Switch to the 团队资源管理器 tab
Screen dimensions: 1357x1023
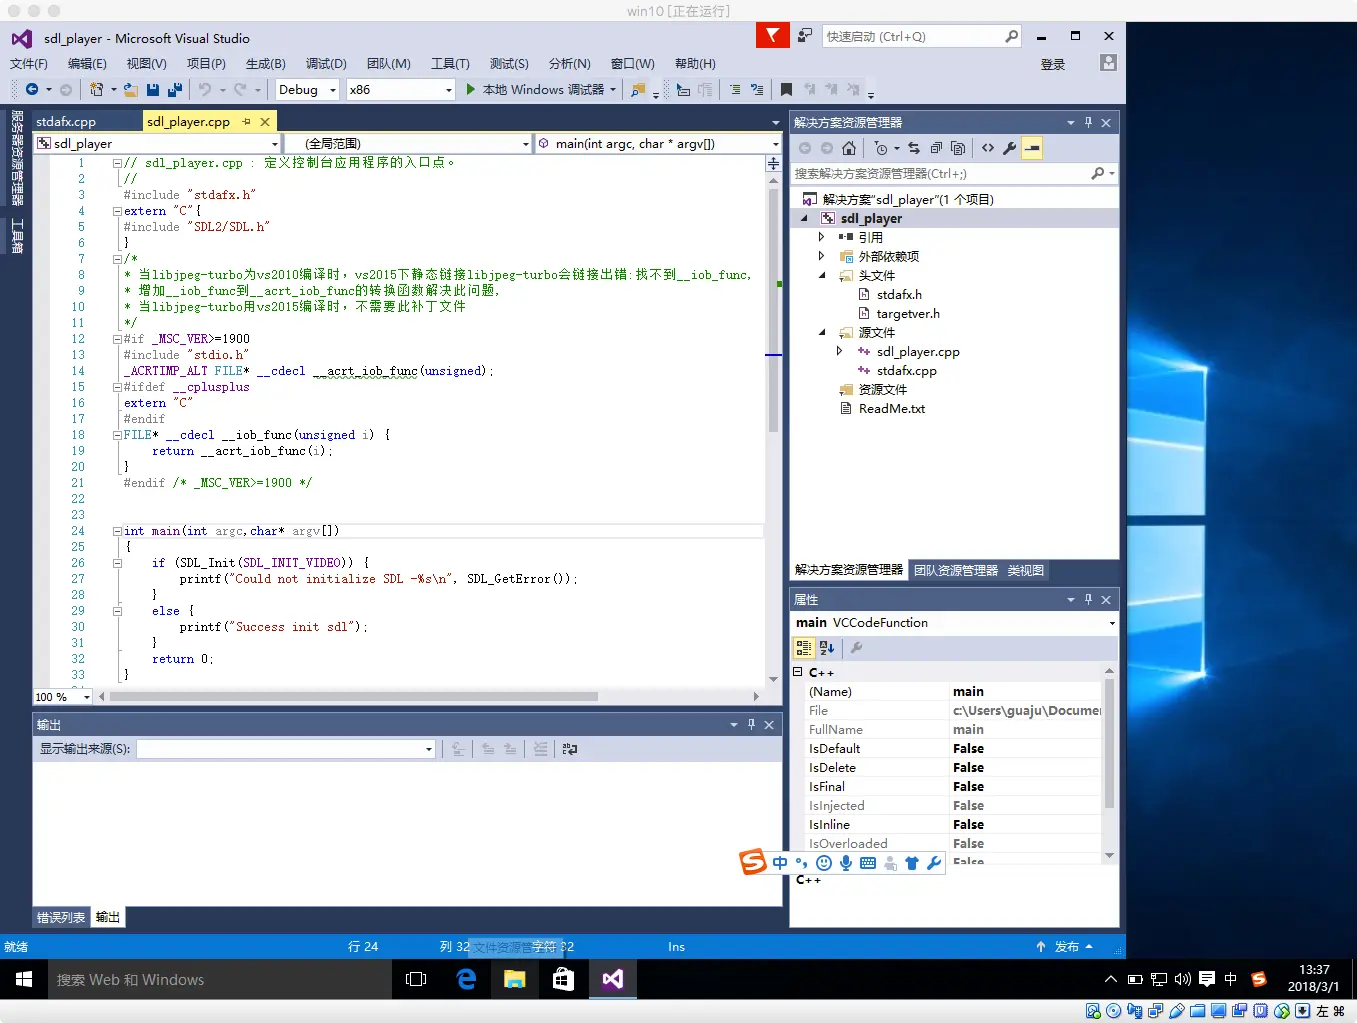click(956, 570)
